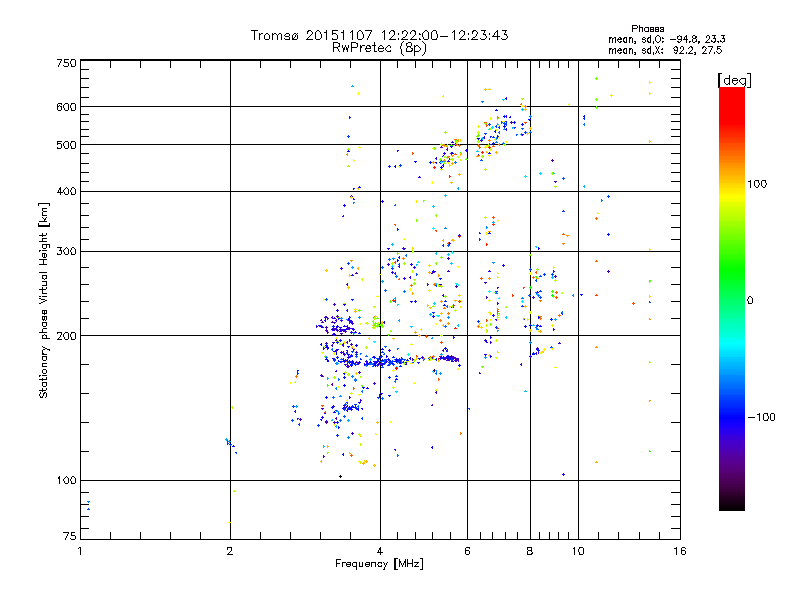
Task: Click the 'mean, sd,X: 92.2, 27.5' statistic
Action: click(665, 50)
